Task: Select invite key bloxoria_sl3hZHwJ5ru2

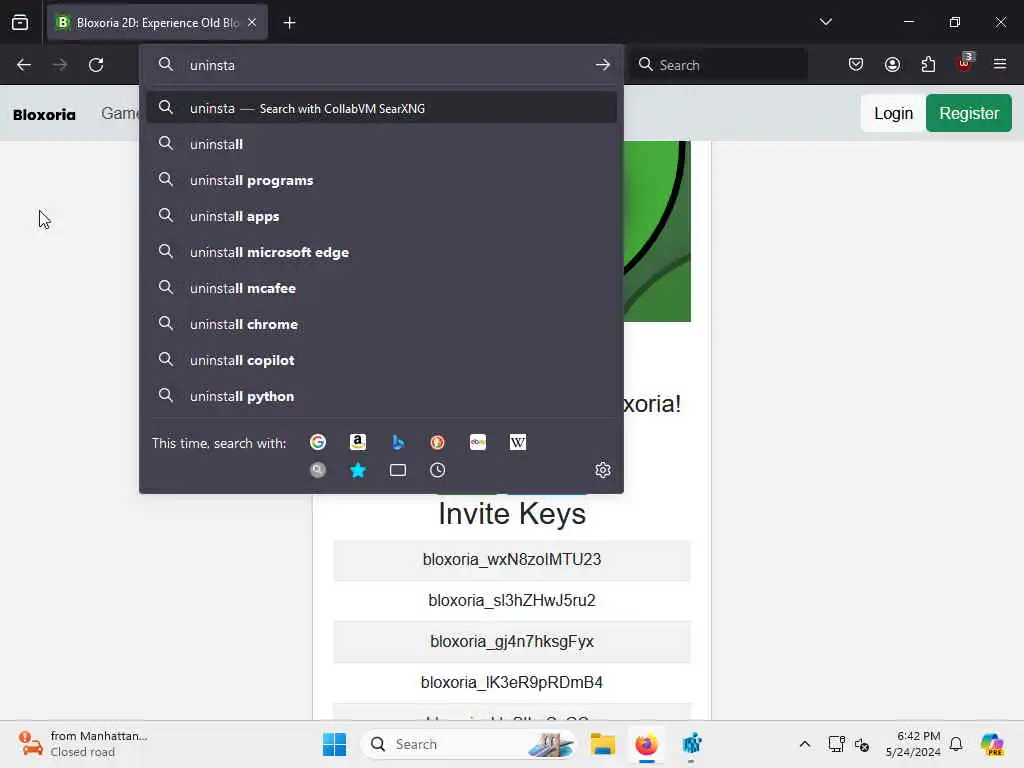Action: coord(512,600)
